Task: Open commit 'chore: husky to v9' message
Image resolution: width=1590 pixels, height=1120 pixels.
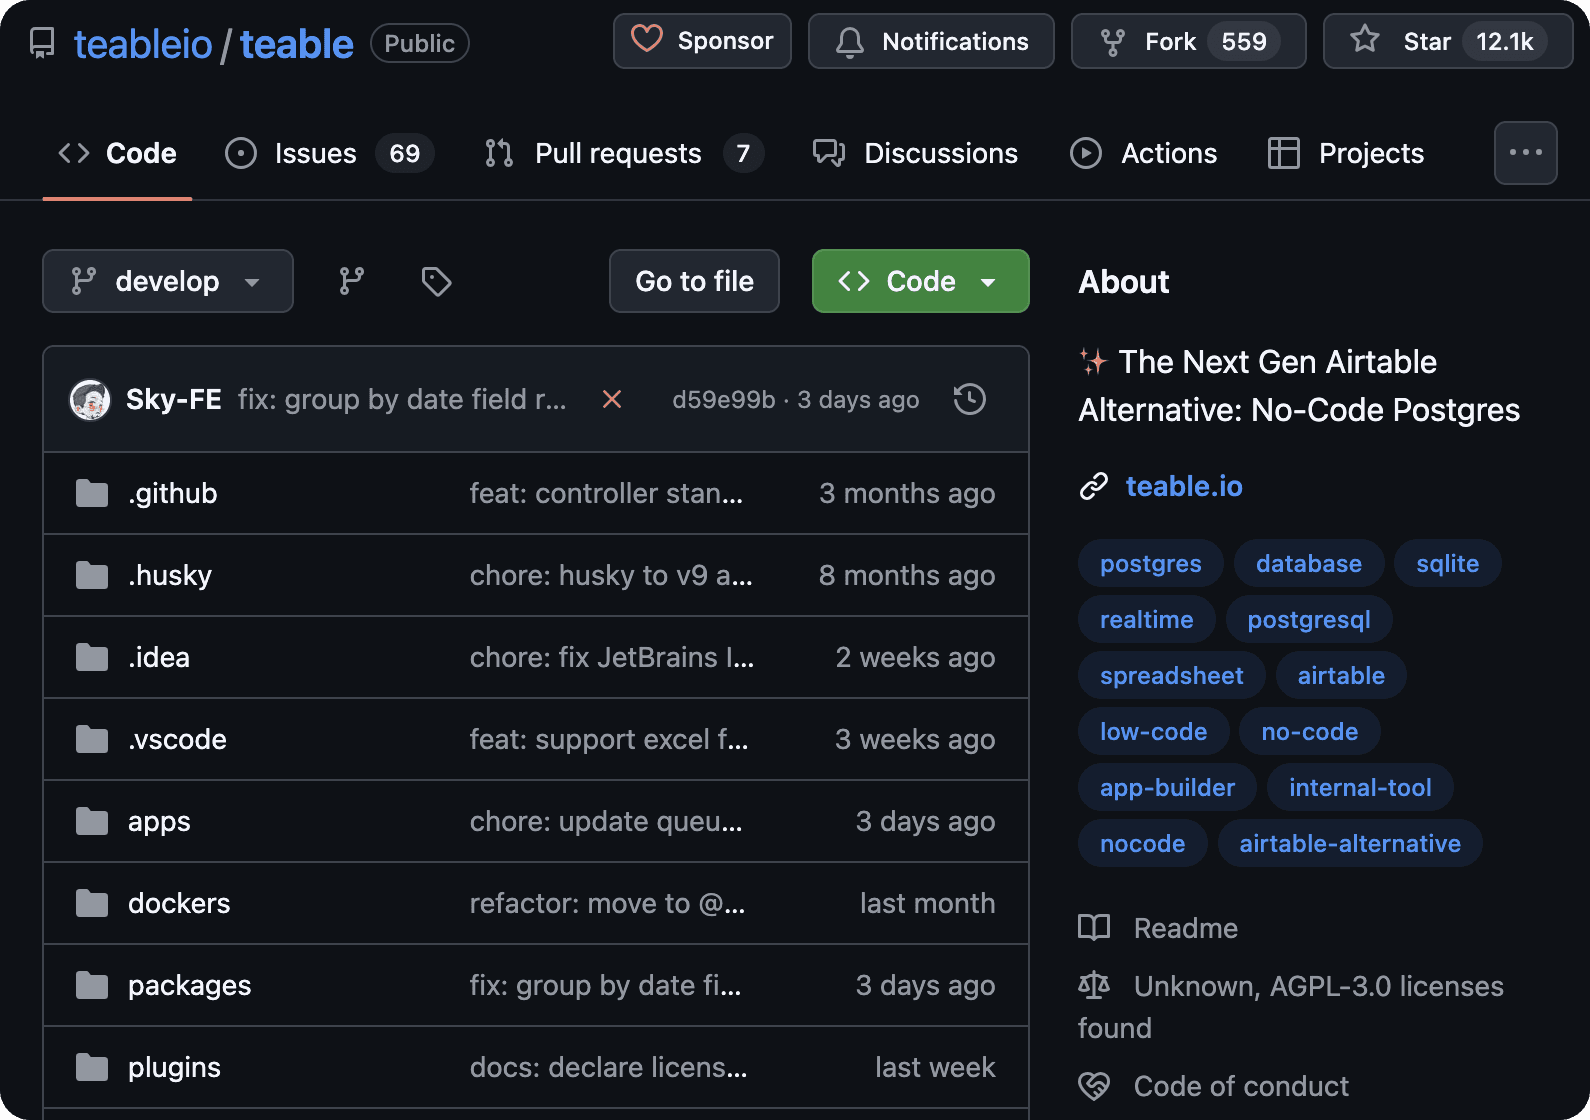Action: [x=611, y=575]
